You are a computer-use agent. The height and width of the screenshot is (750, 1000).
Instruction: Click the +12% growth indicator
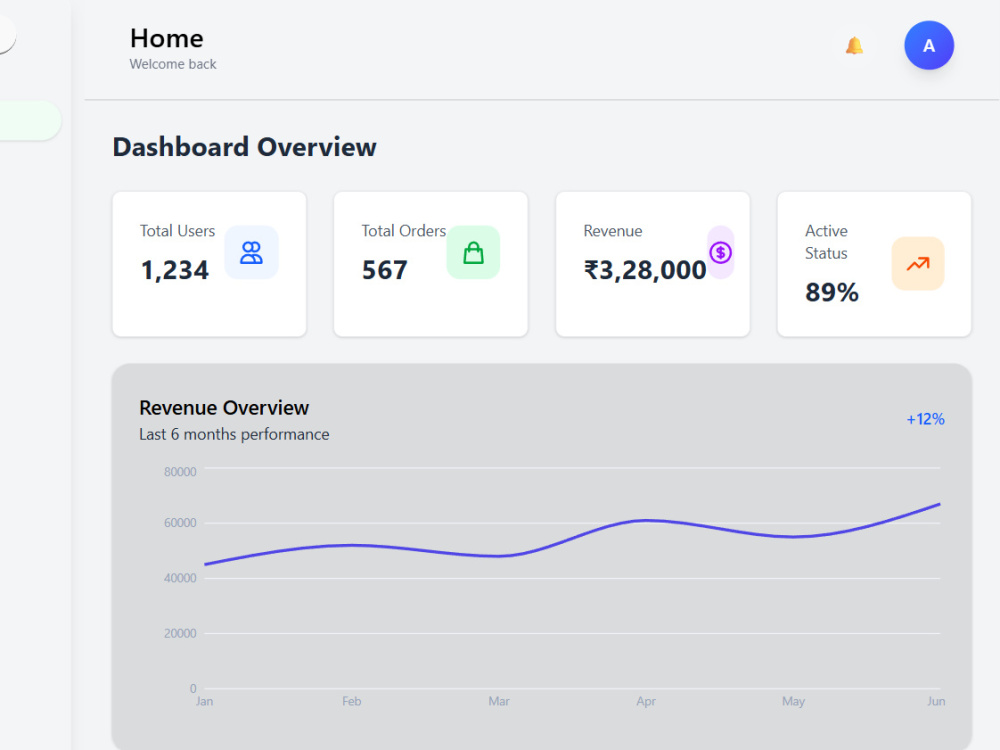(x=925, y=419)
